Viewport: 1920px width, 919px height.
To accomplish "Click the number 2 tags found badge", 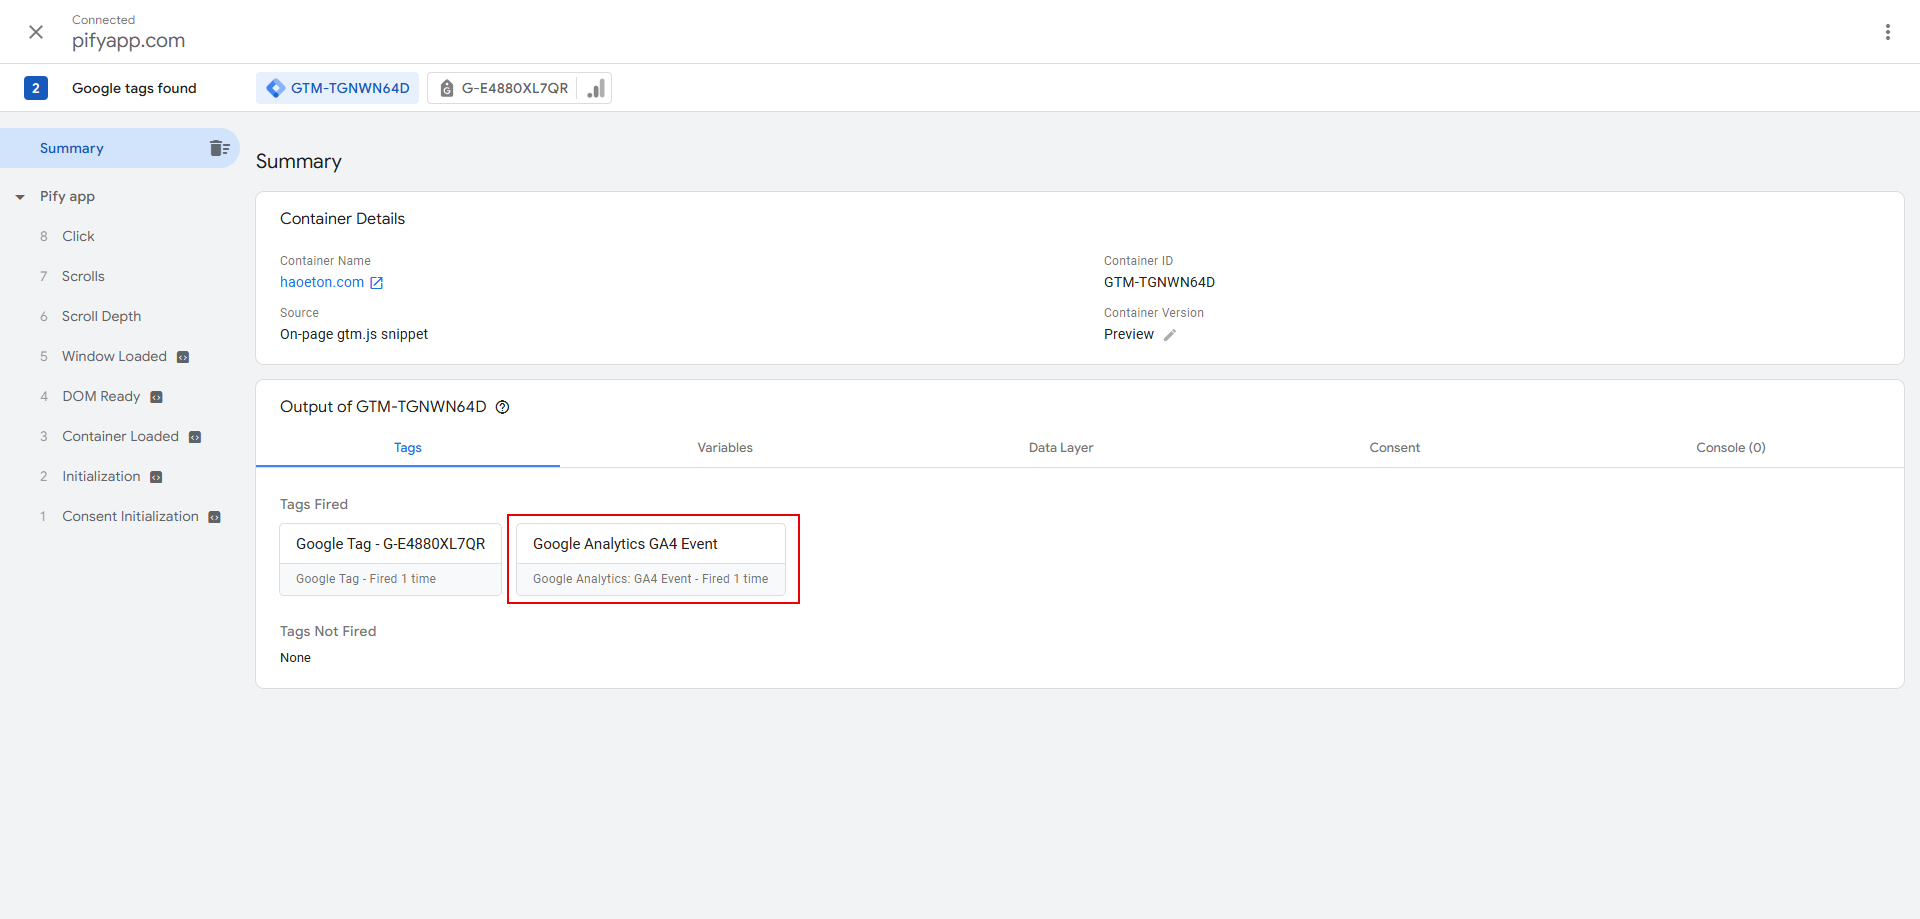I will click(x=36, y=88).
